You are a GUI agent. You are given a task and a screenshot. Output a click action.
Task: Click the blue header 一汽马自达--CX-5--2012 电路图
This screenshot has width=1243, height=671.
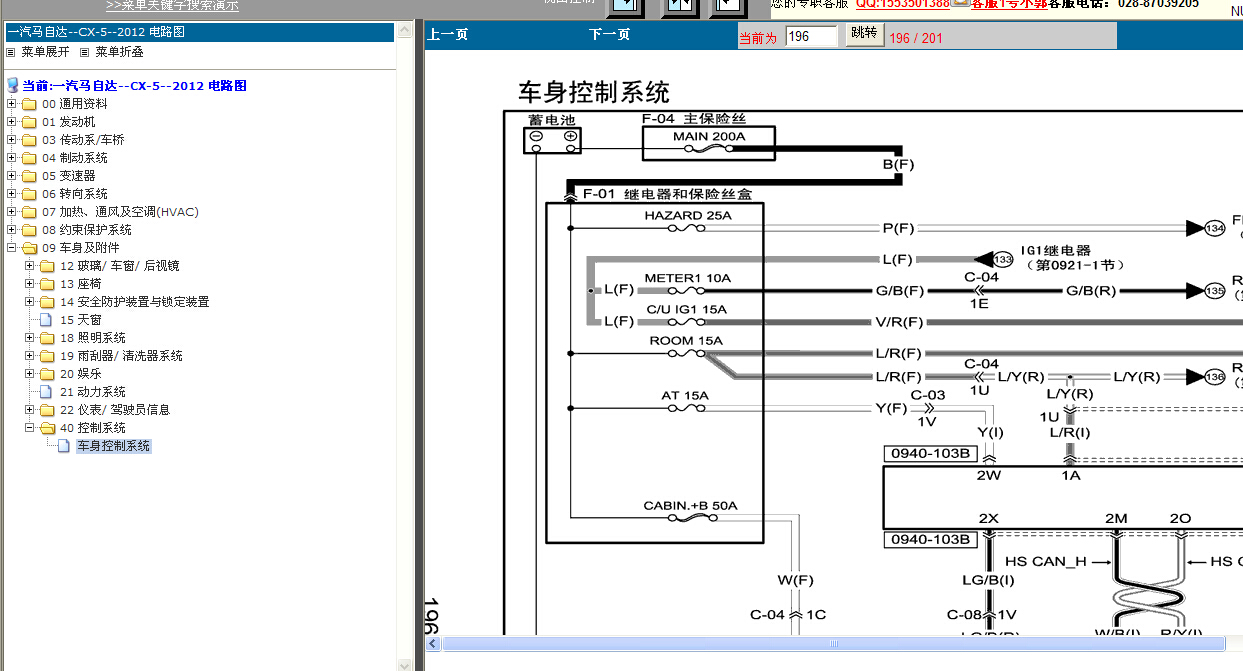pos(199,32)
